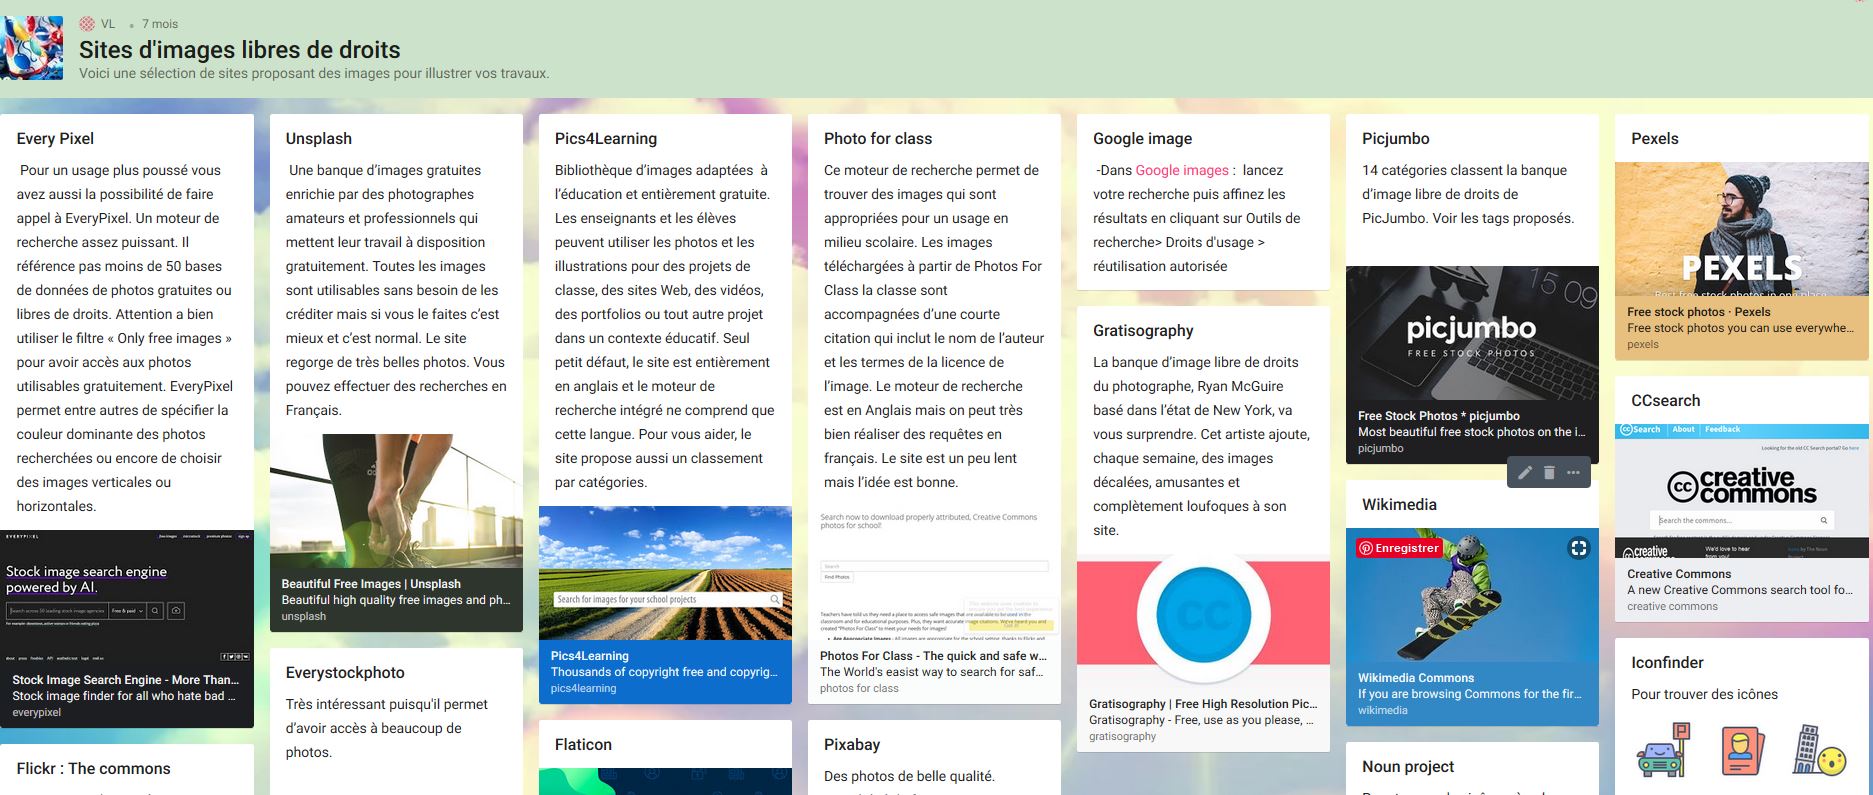Click the Every Pixel card title

click(55, 139)
